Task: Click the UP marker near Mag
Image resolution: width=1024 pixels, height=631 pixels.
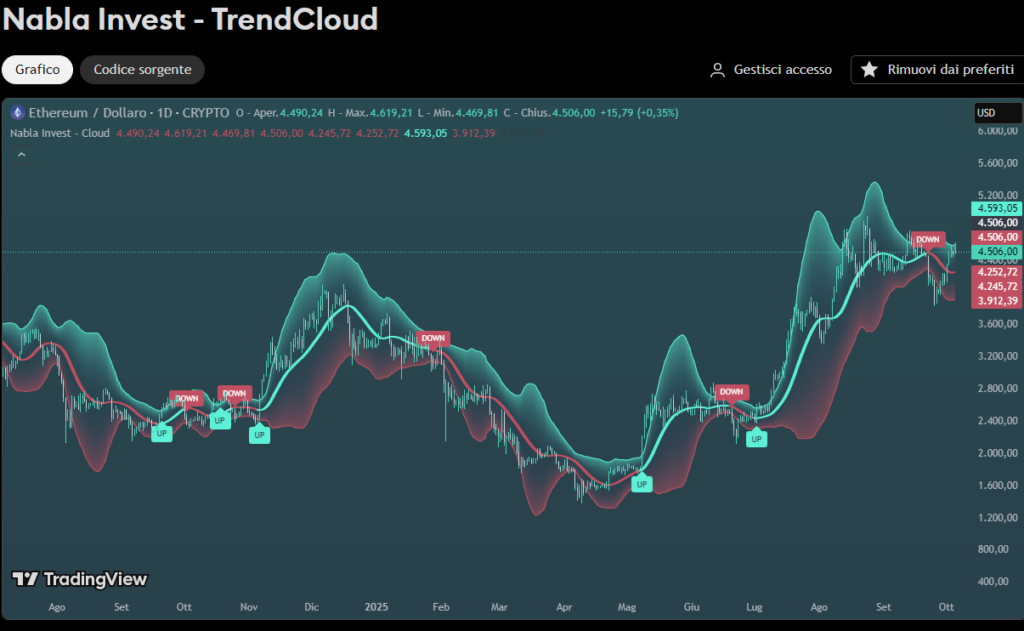Action: (x=642, y=484)
